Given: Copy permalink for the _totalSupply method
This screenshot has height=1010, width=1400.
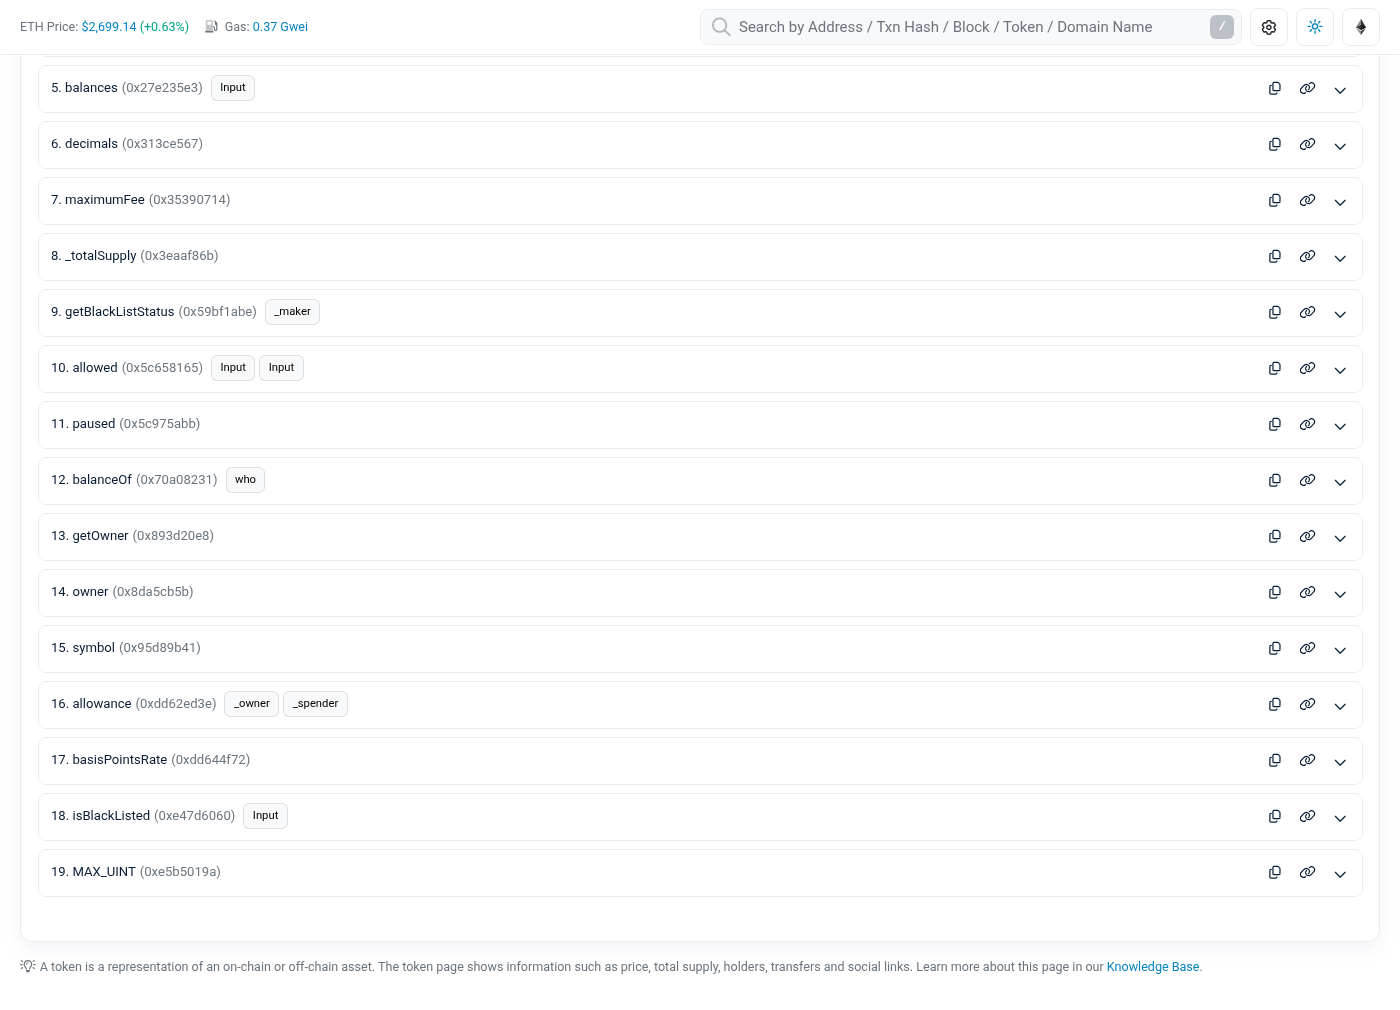Looking at the screenshot, I should pos(1307,257).
